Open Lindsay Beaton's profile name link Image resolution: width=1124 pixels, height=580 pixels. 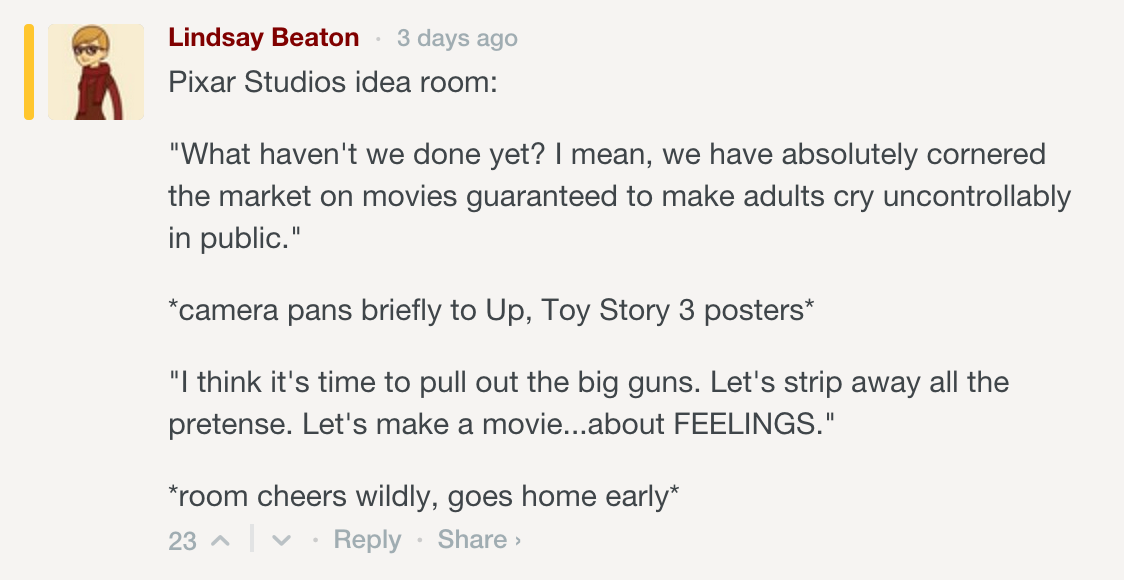coord(263,38)
